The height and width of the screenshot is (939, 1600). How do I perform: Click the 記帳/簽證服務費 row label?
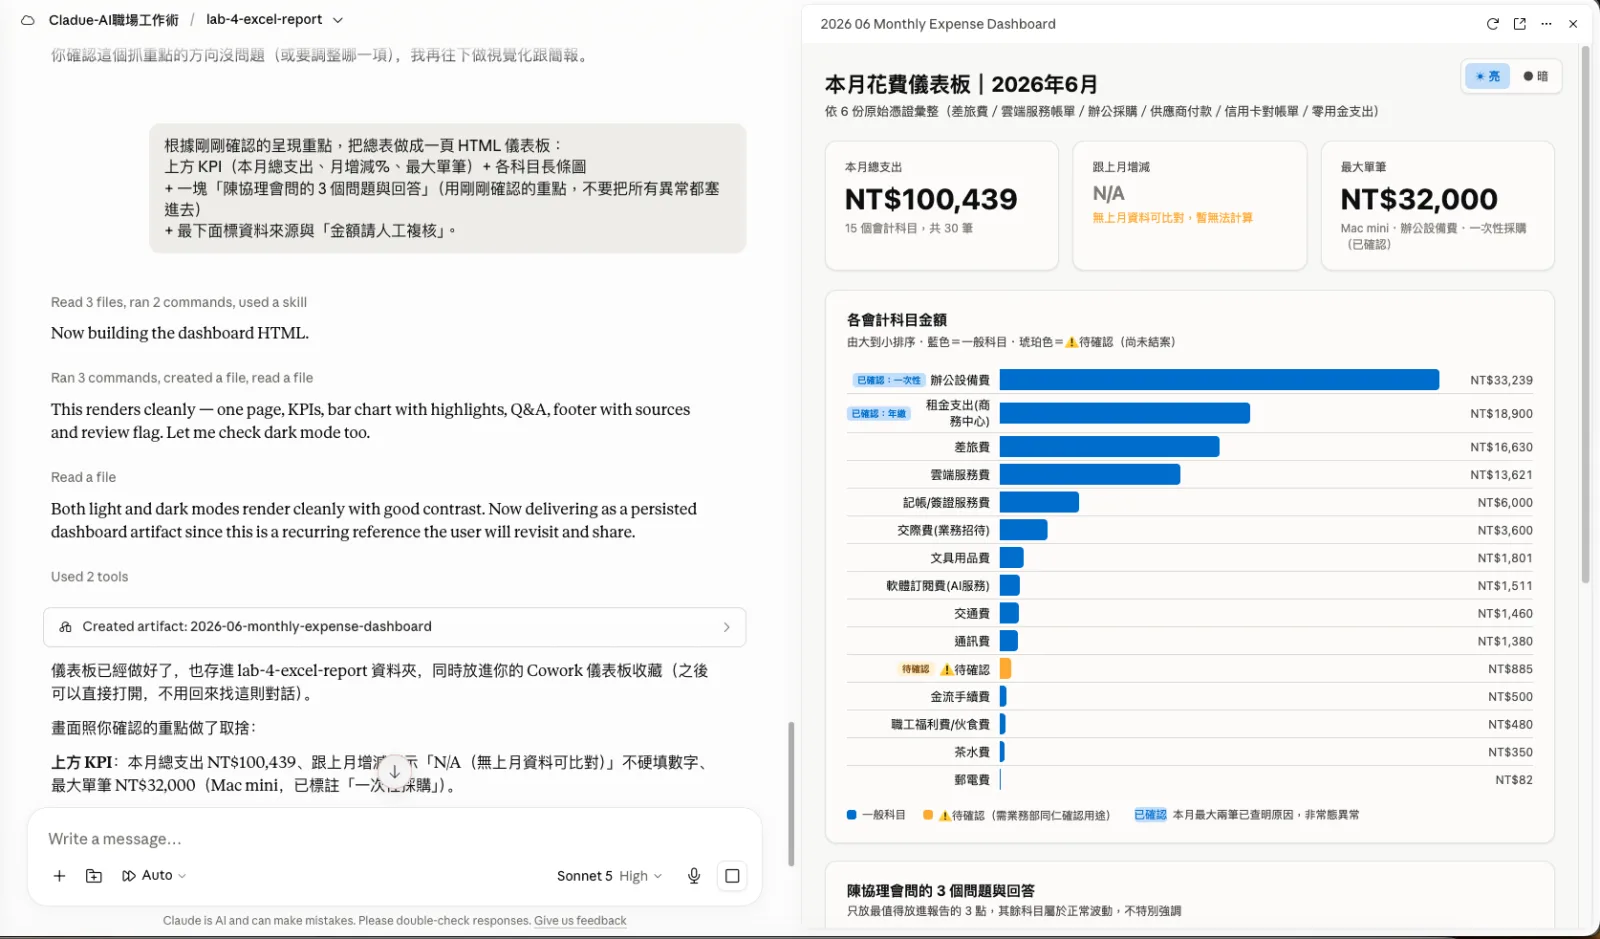click(x=946, y=503)
